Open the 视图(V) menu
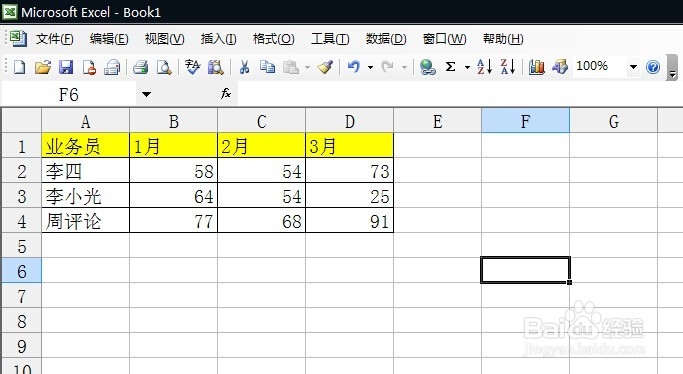Viewport: 683px width, 374px height. (x=165, y=39)
